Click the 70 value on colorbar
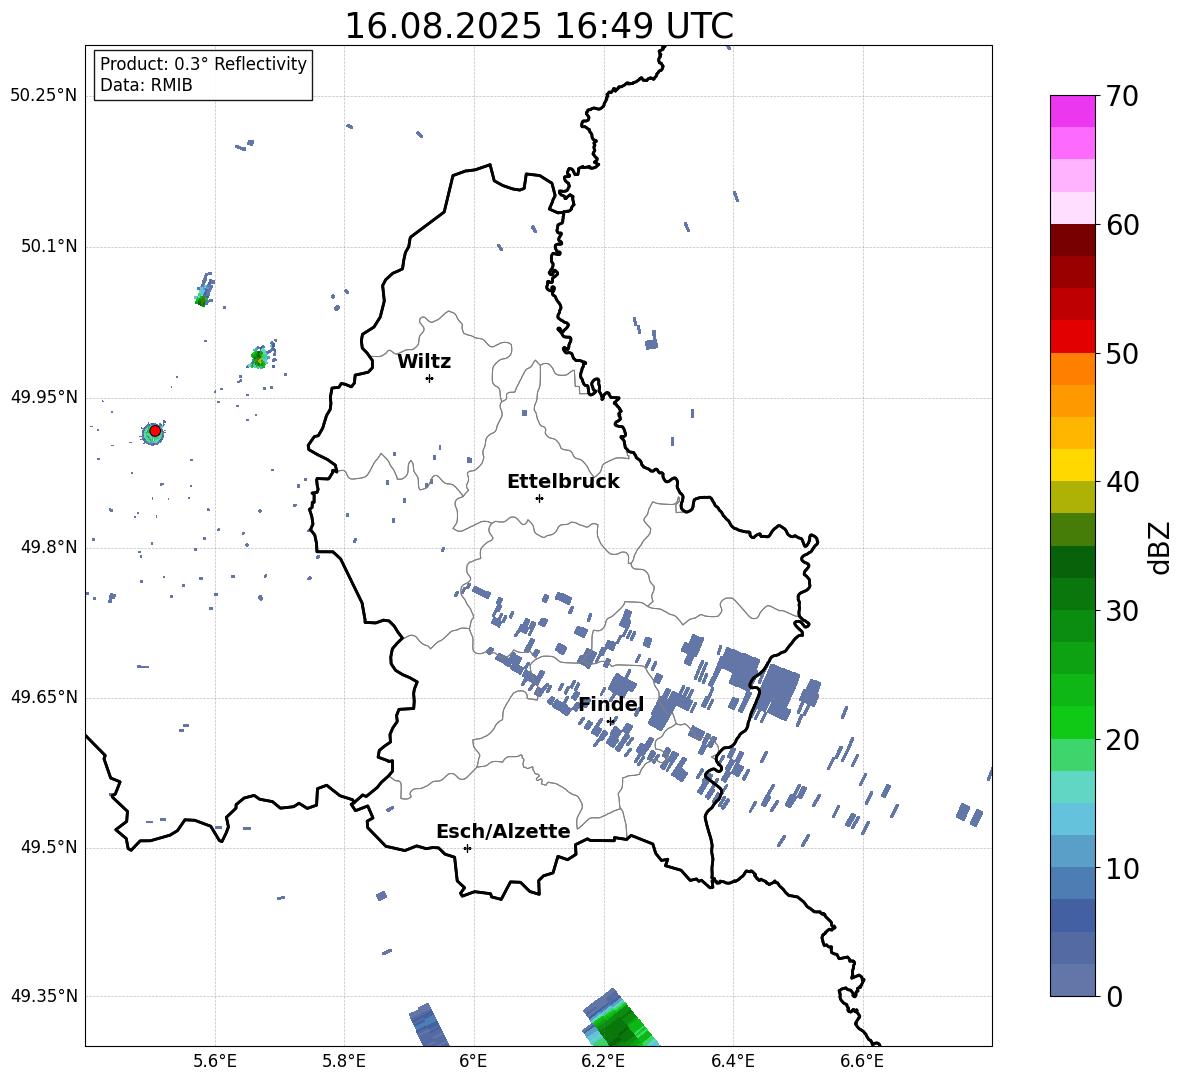 point(1122,96)
